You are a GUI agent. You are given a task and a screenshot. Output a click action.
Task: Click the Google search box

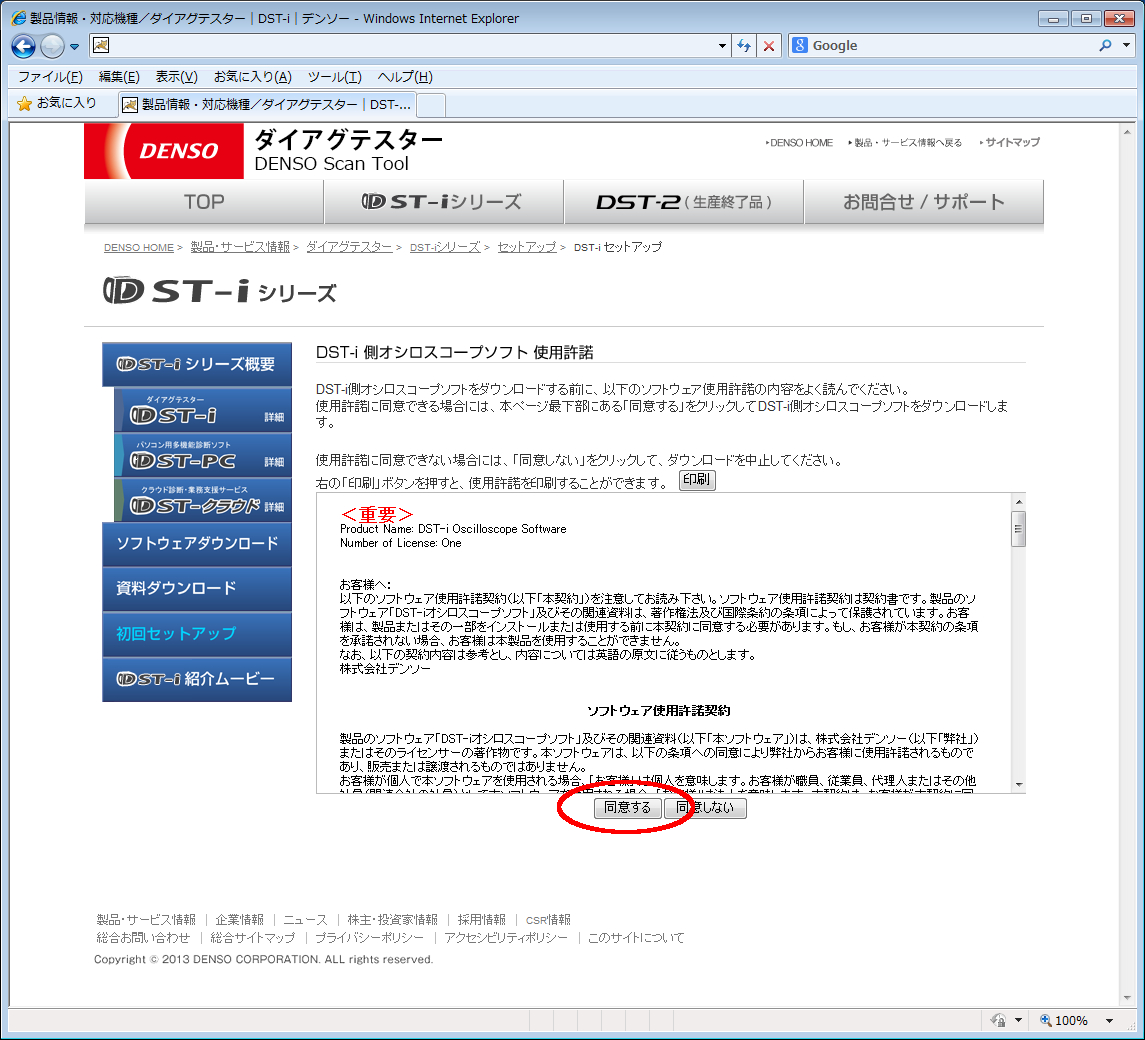click(949, 45)
